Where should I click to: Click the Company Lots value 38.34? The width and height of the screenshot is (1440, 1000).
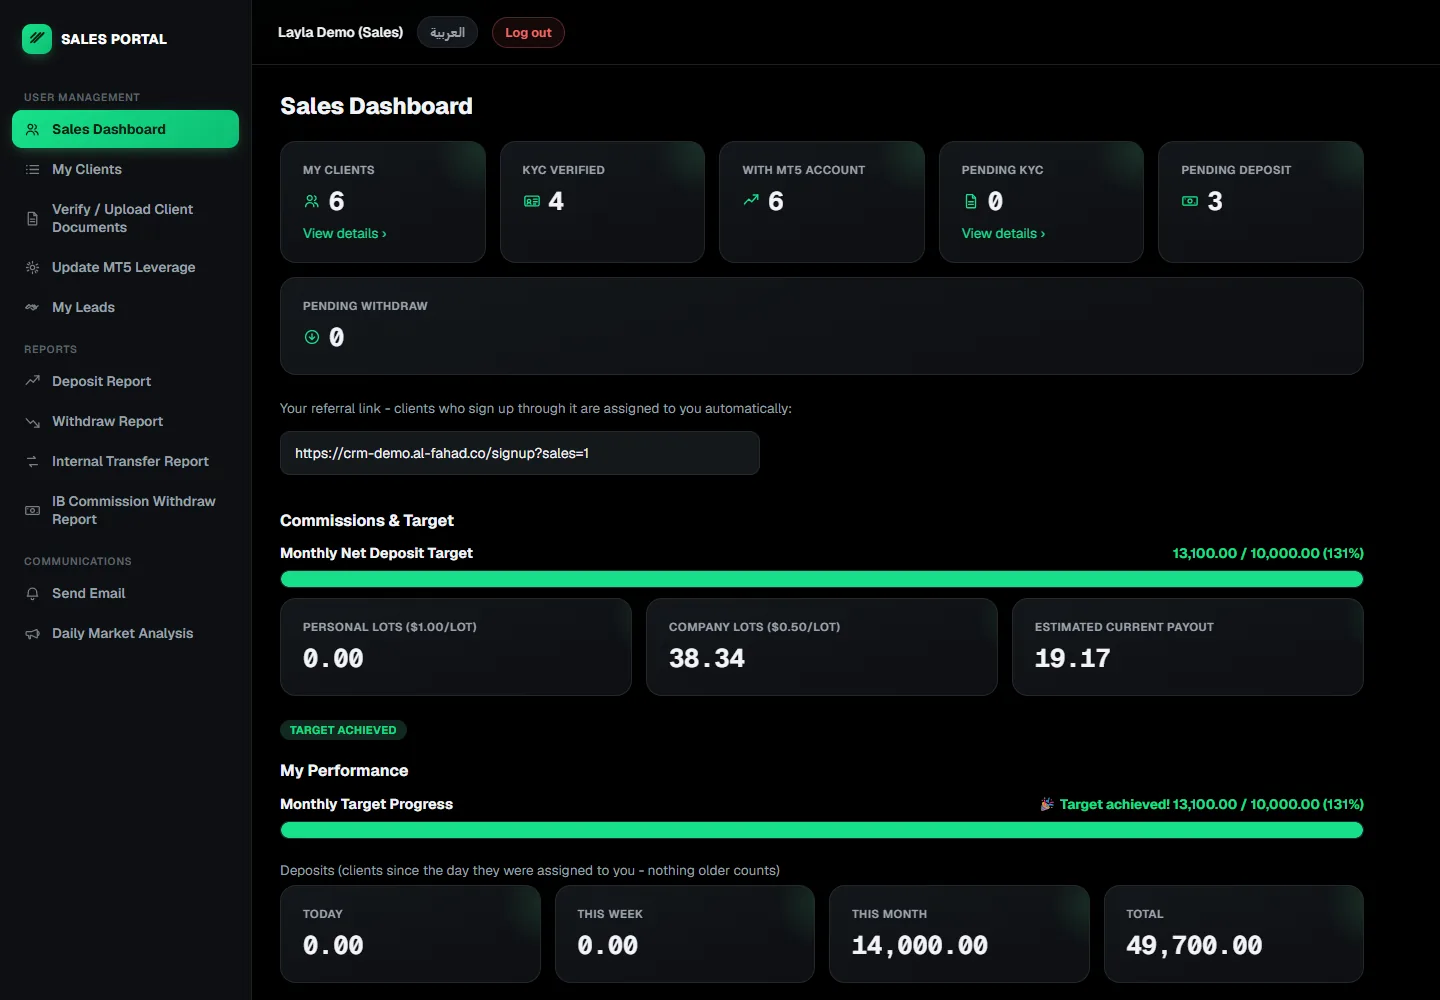(707, 658)
